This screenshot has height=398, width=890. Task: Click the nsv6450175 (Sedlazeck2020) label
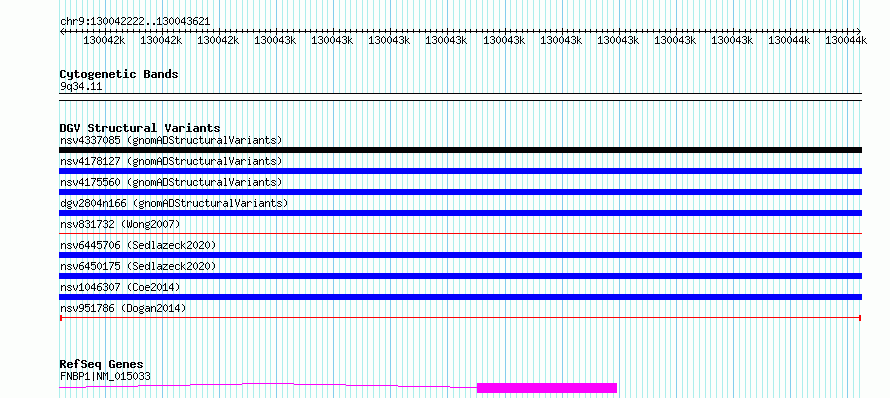coord(138,266)
